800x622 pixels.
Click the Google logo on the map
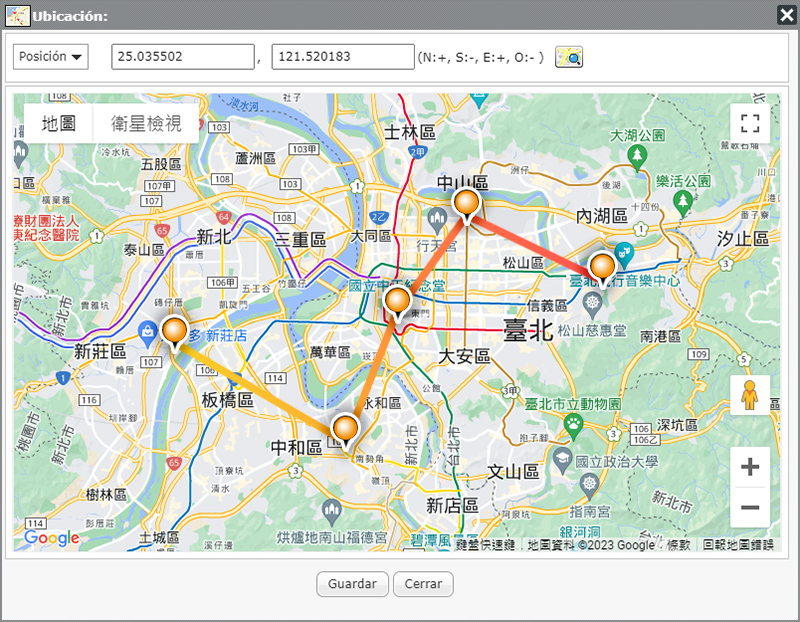click(52, 538)
